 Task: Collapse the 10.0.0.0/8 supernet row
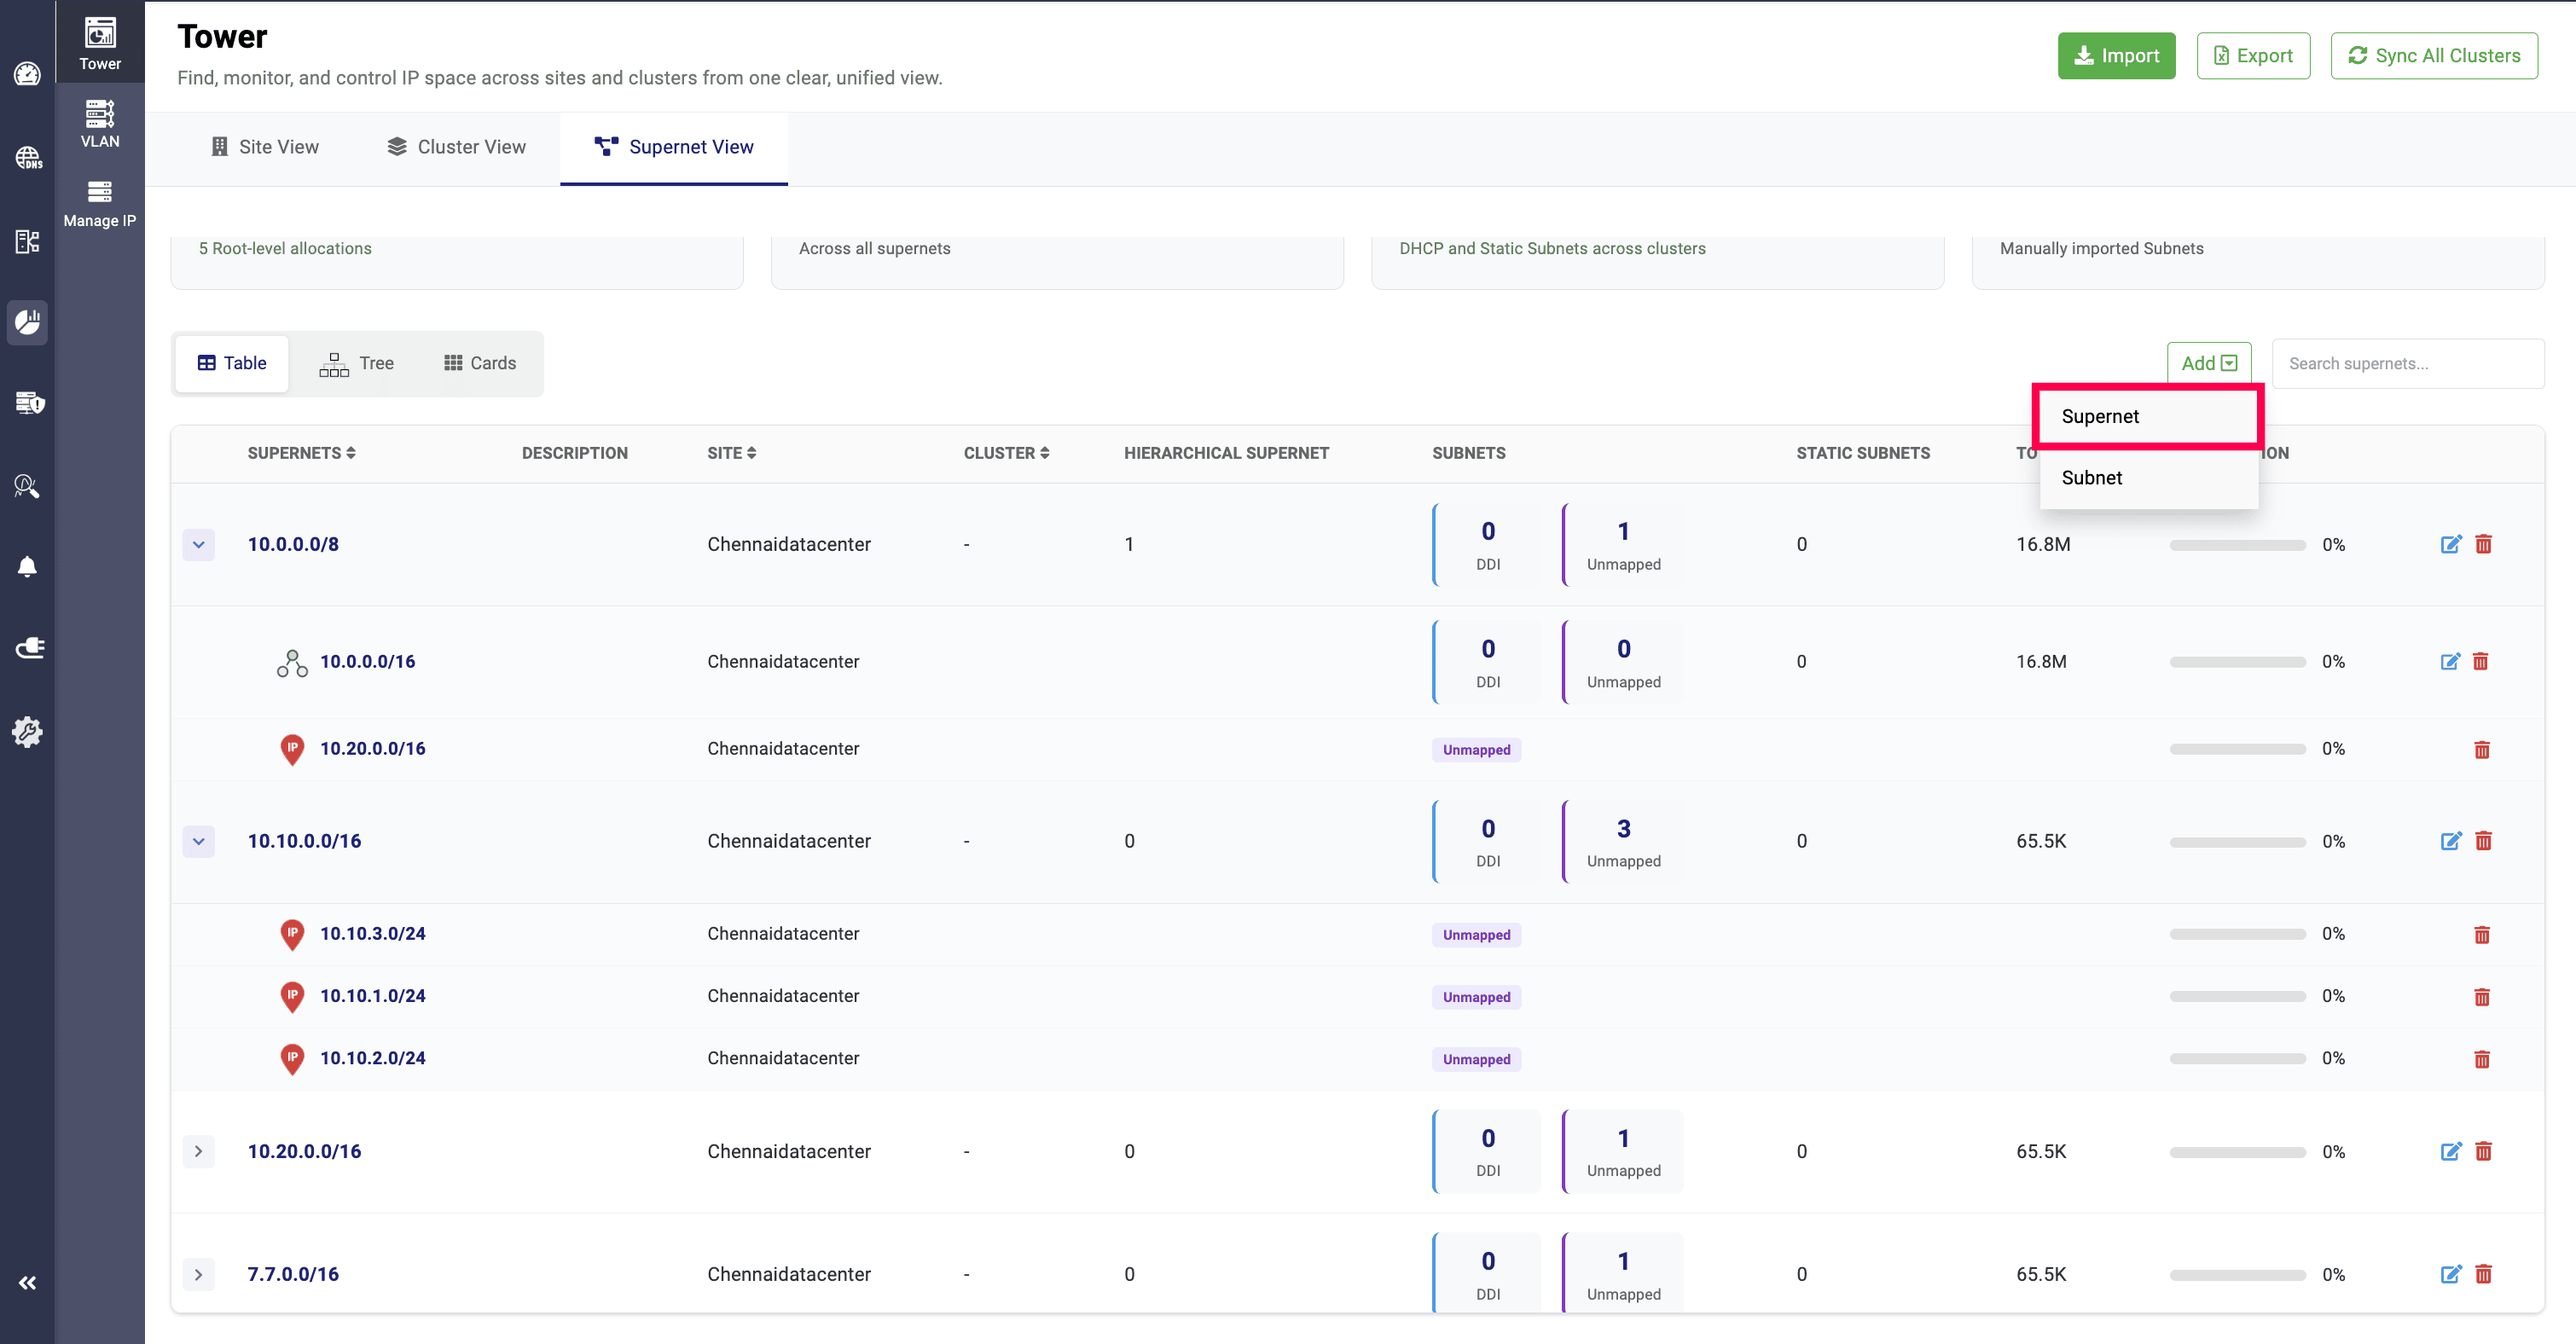tap(198, 544)
